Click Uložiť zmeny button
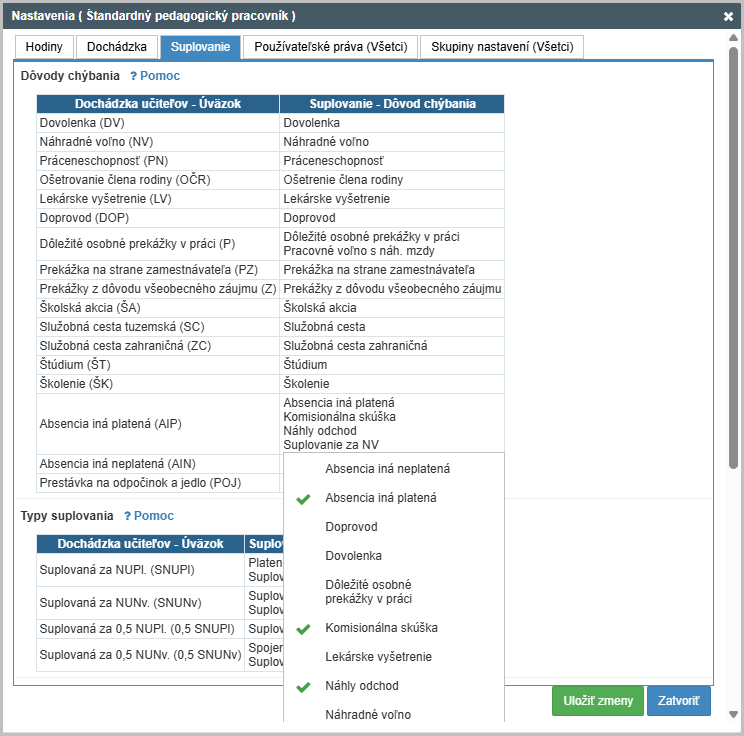The width and height of the screenshot is (744, 736). [x=598, y=701]
